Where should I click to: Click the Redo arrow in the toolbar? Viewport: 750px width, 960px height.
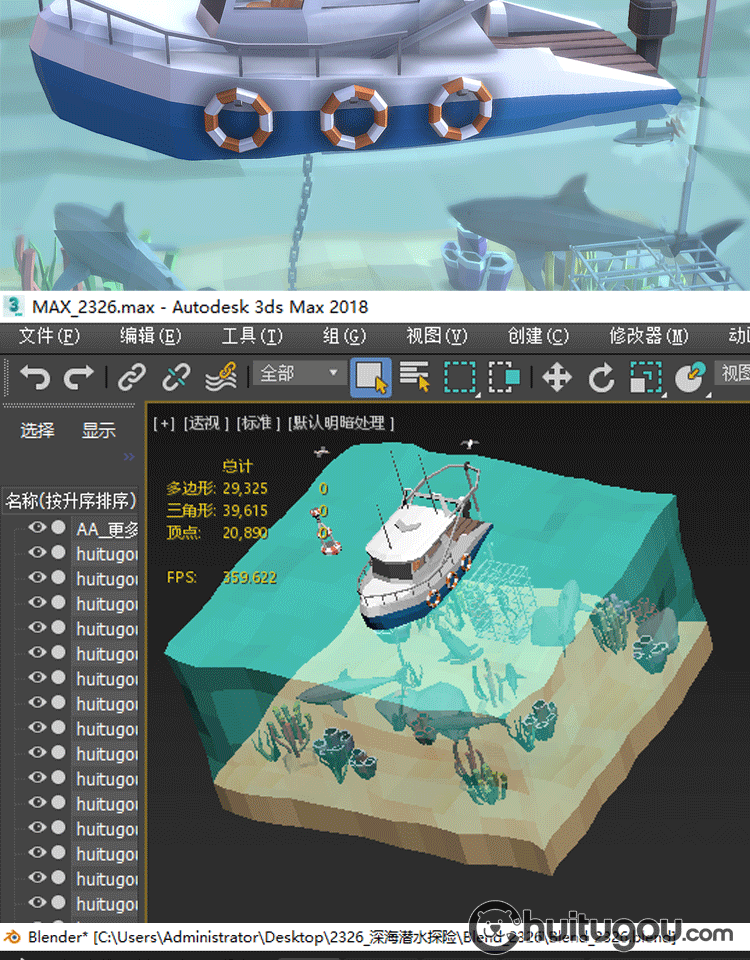click(78, 377)
